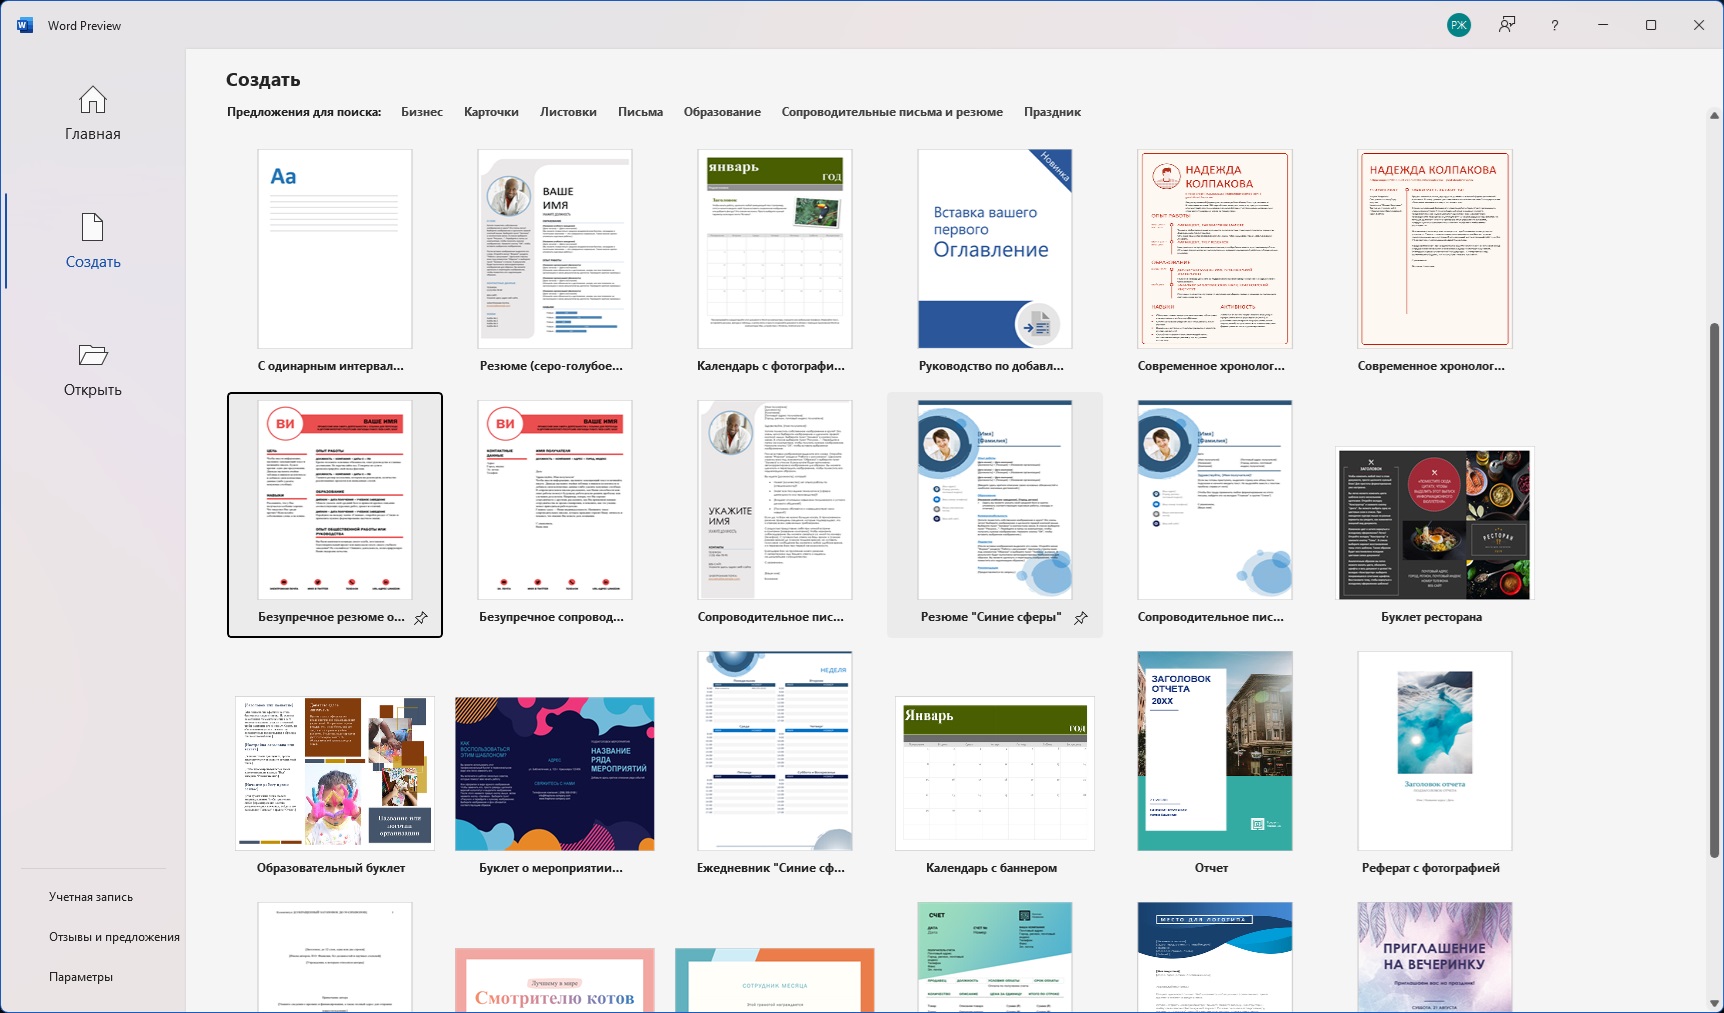Open the help question mark icon
Image resolution: width=1724 pixels, height=1013 pixels.
(1555, 25)
